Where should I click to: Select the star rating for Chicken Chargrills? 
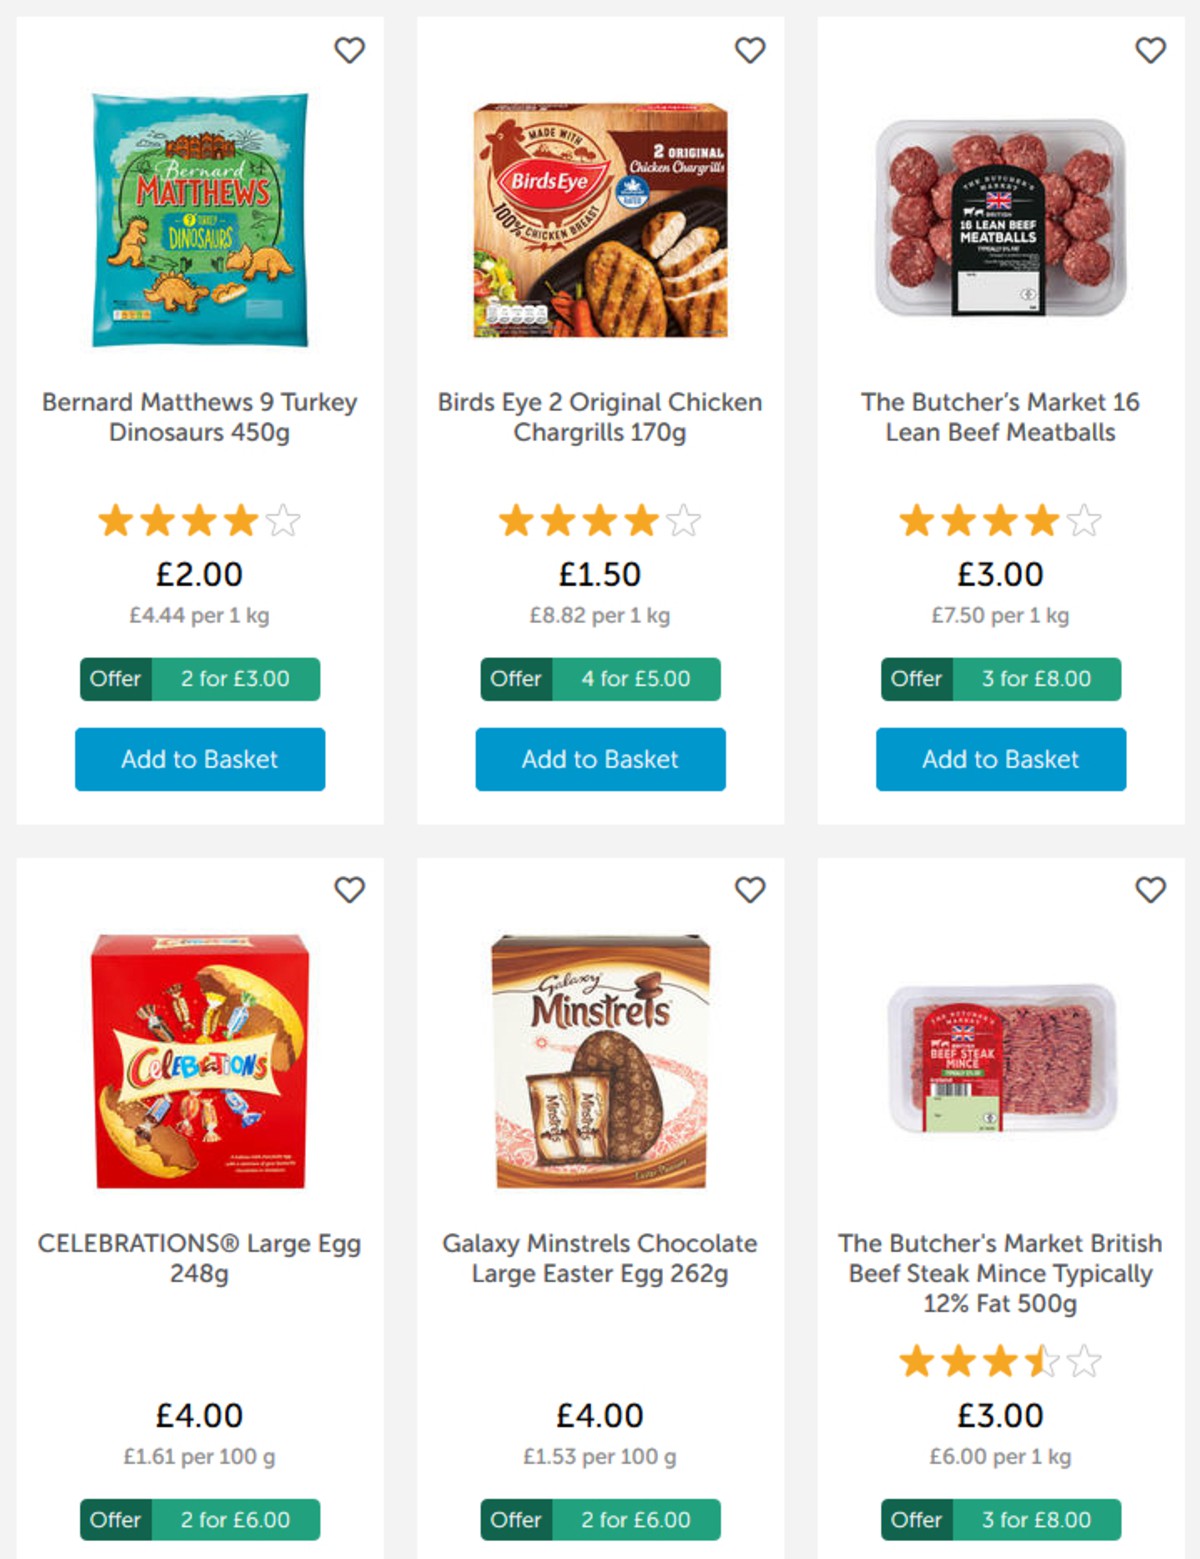click(x=599, y=521)
